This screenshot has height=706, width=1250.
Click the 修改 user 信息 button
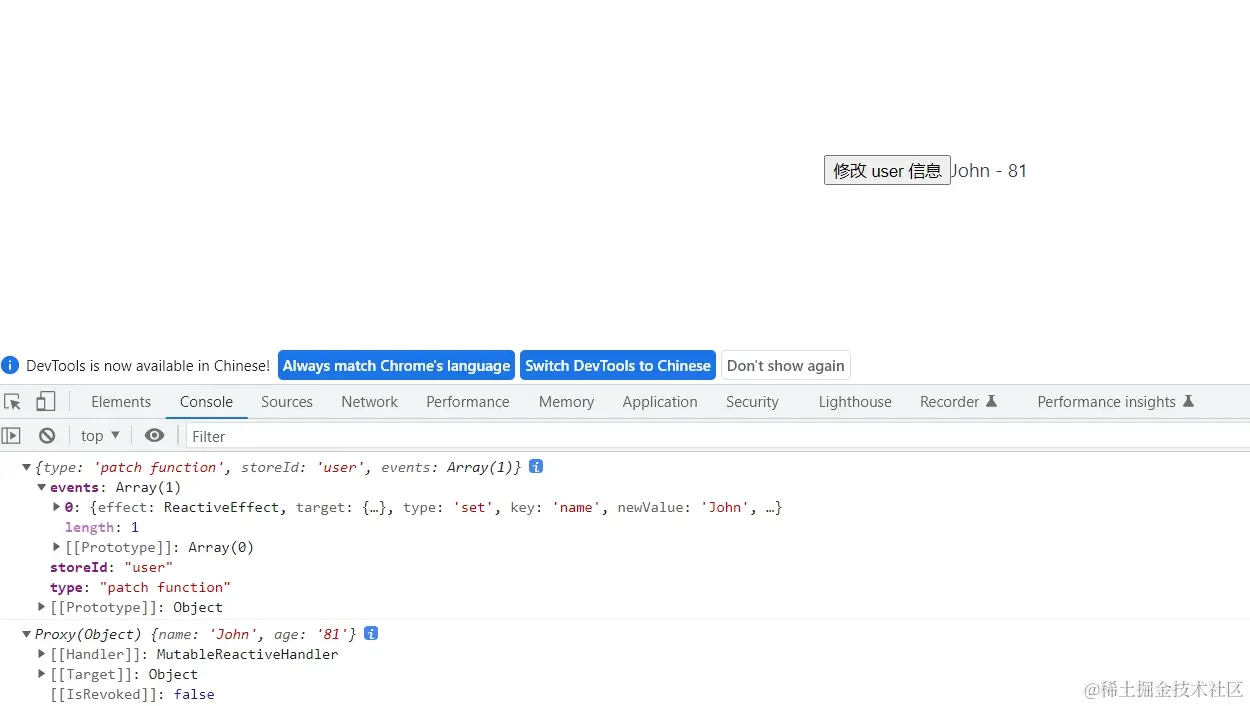[x=887, y=170]
